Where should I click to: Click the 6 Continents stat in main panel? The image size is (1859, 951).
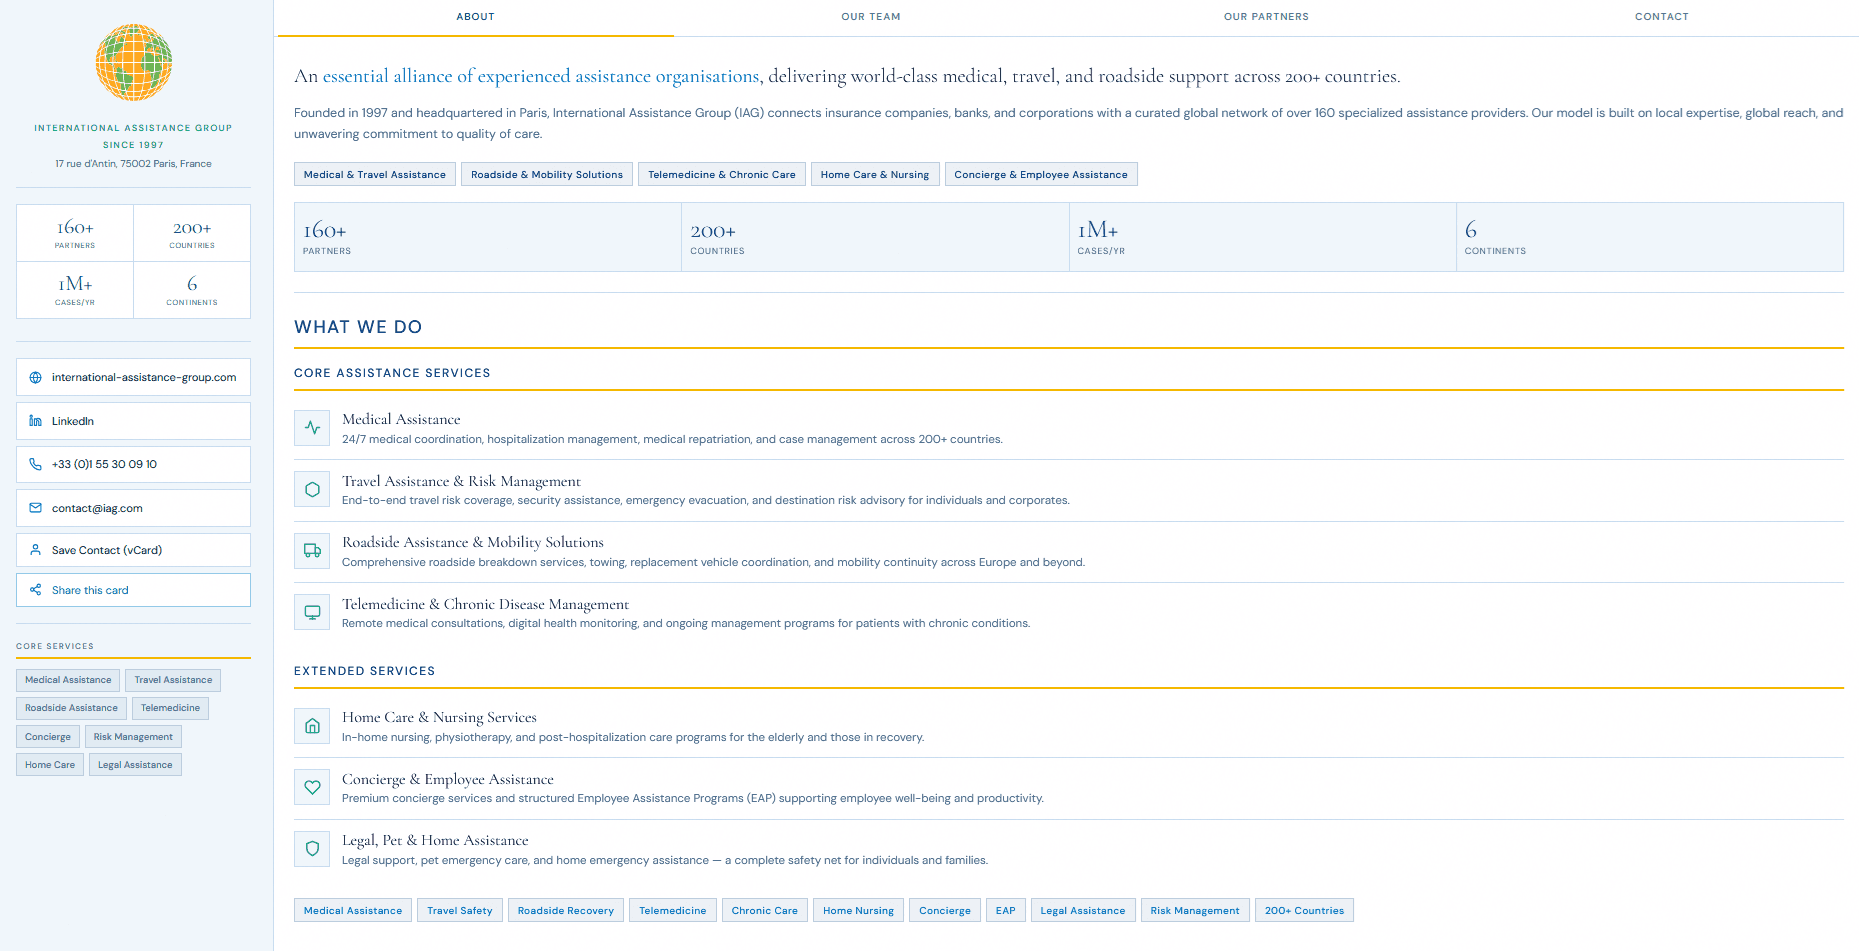click(1650, 237)
